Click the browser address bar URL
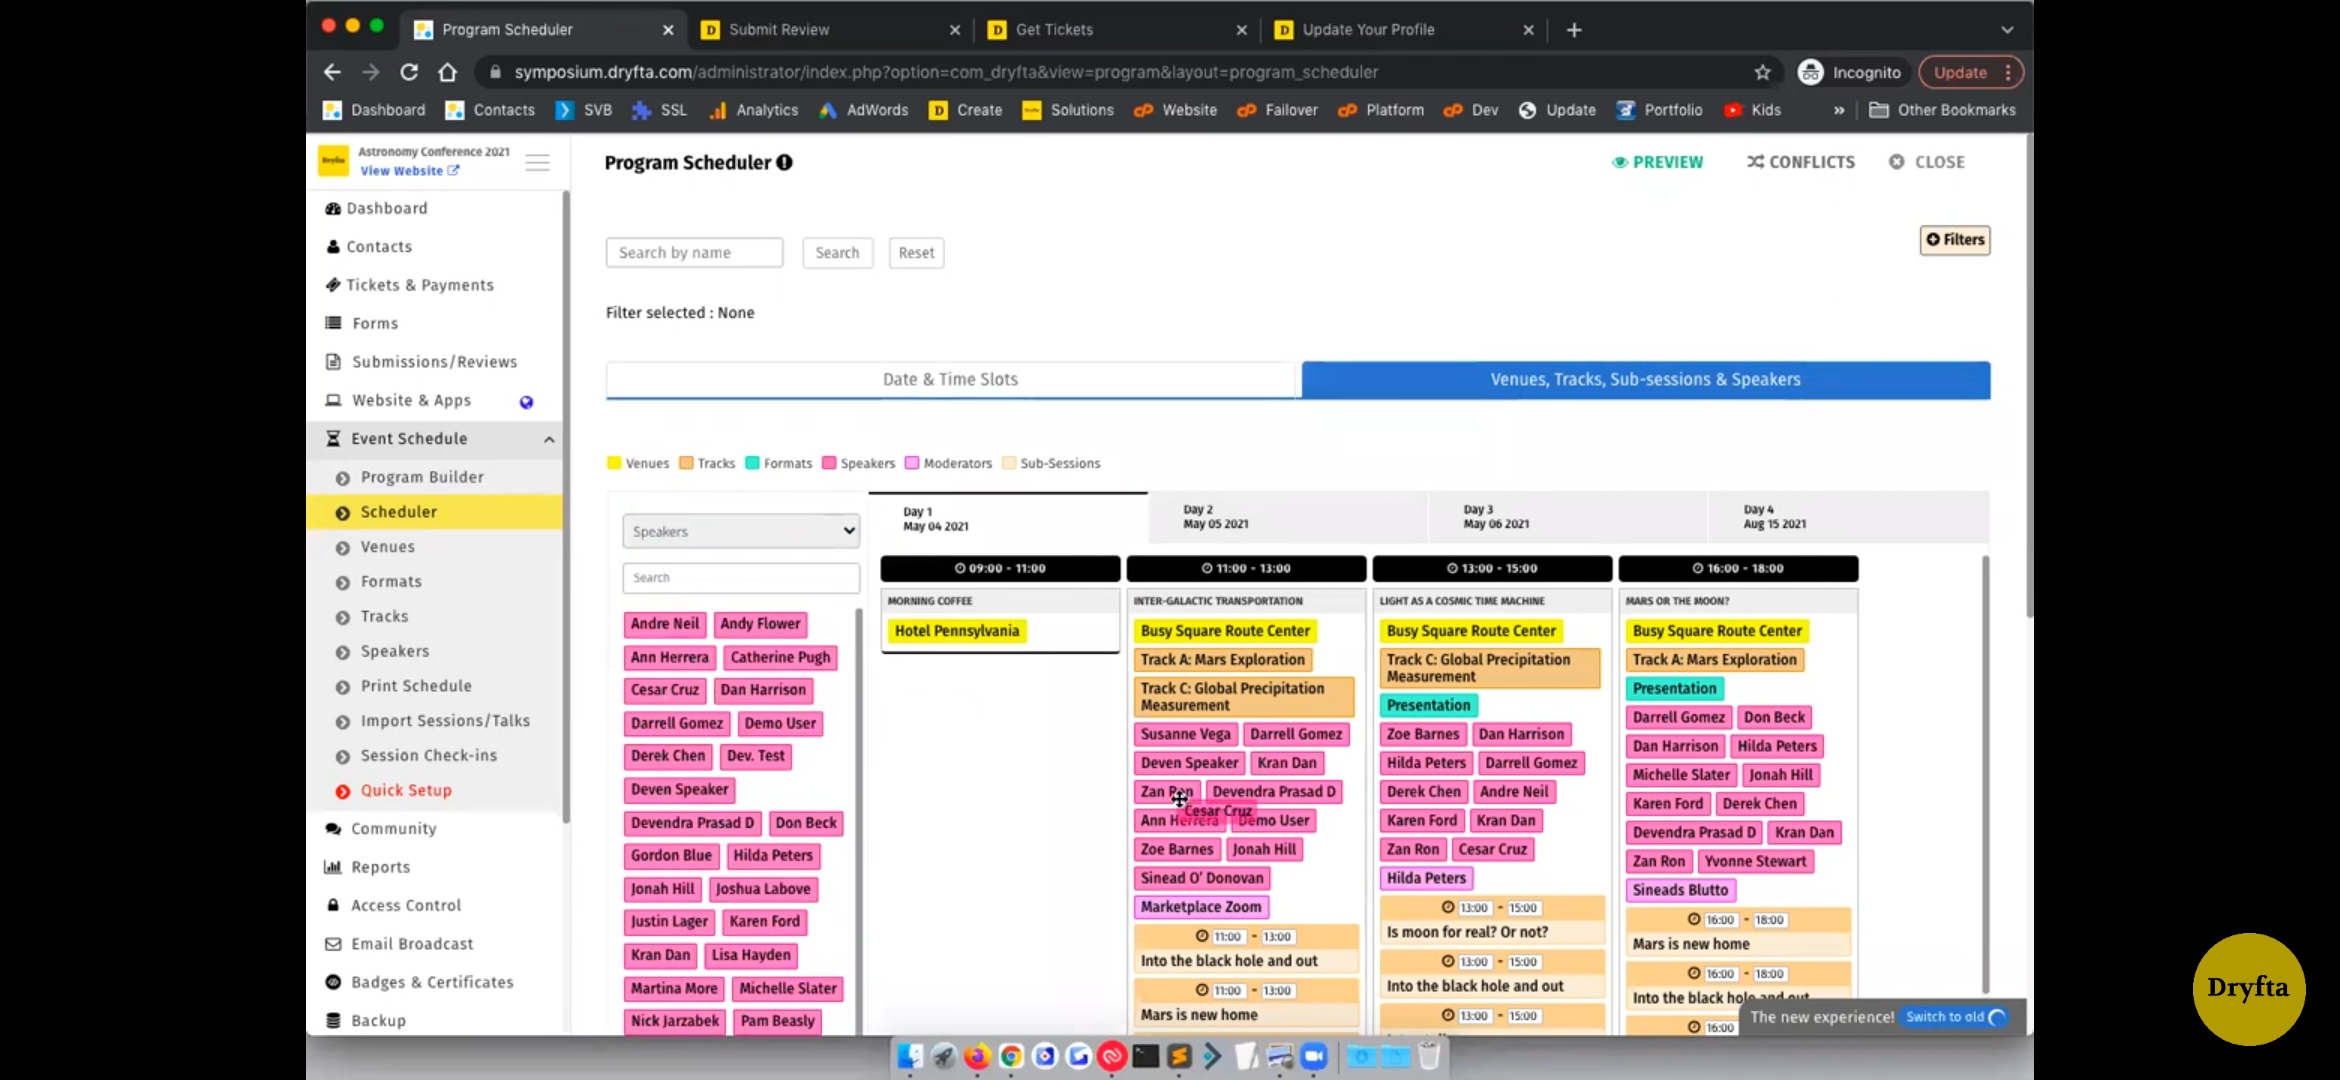 click(946, 72)
